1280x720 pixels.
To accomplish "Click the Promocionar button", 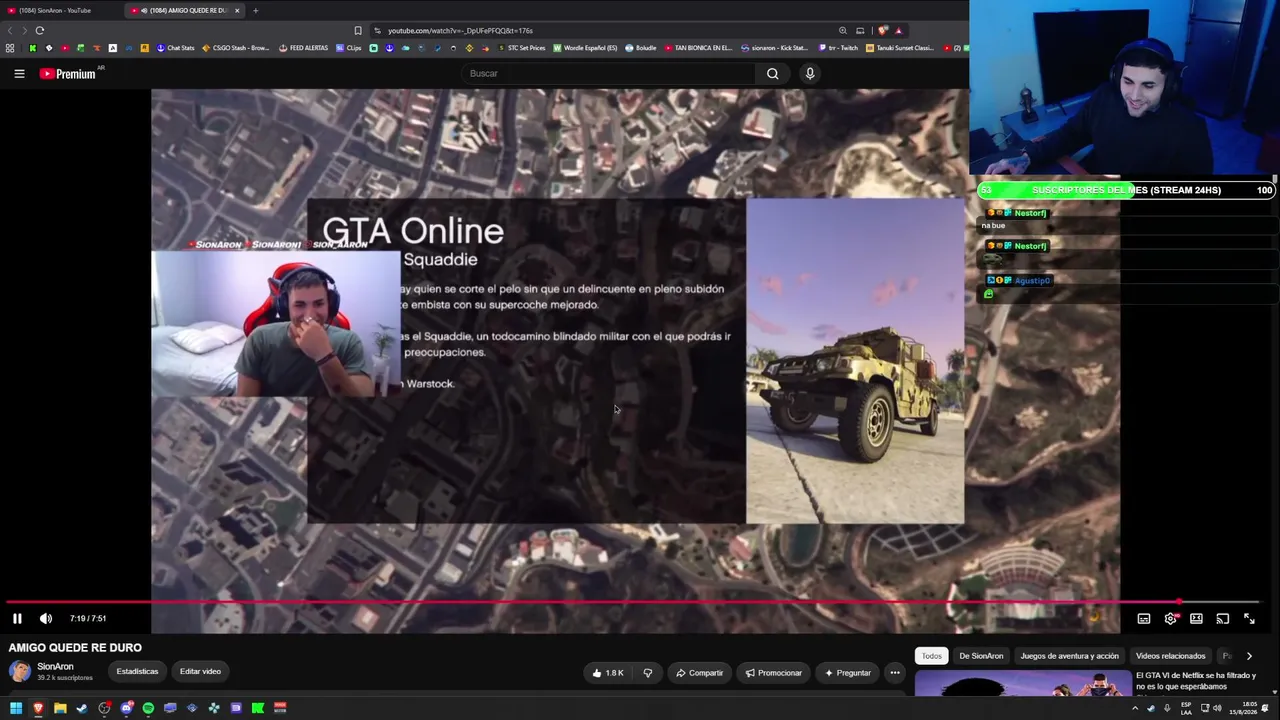I will tap(774, 673).
